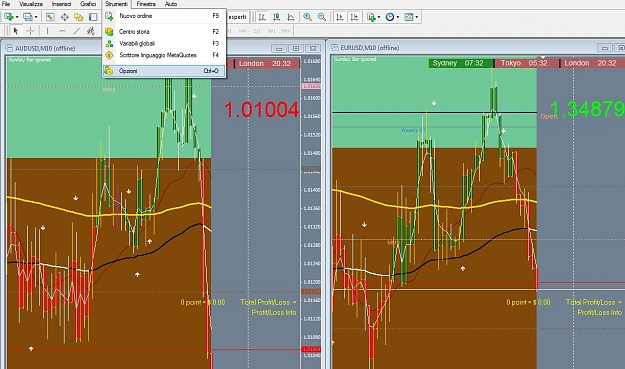Select the equidistant channel tool

91,31
